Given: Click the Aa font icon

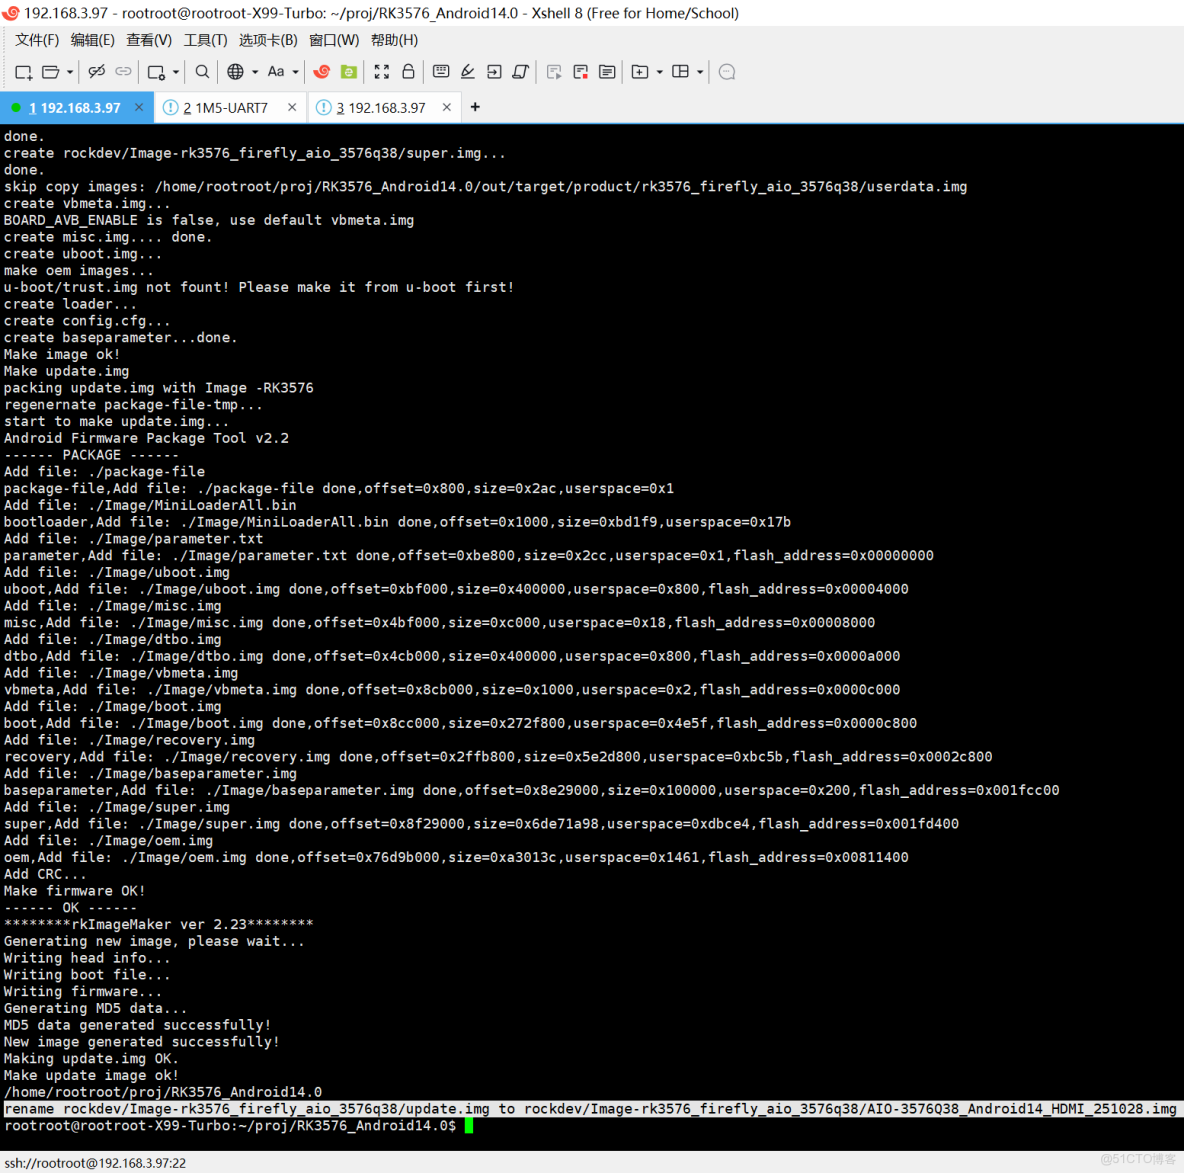Looking at the screenshot, I should [276, 72].
